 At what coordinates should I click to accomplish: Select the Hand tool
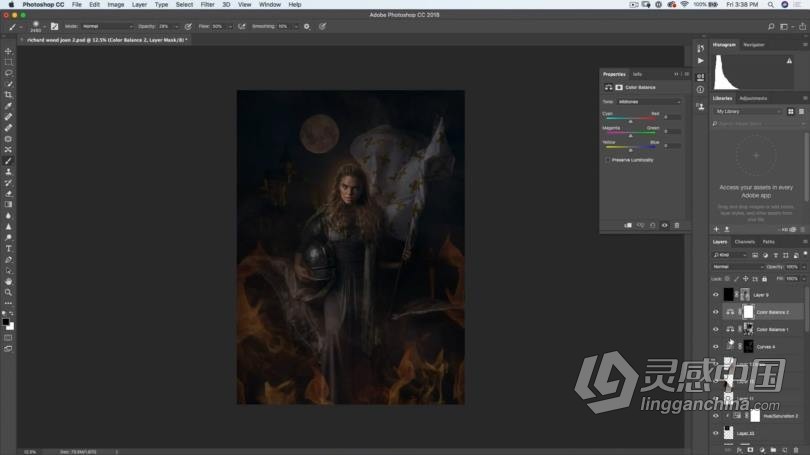8,281
